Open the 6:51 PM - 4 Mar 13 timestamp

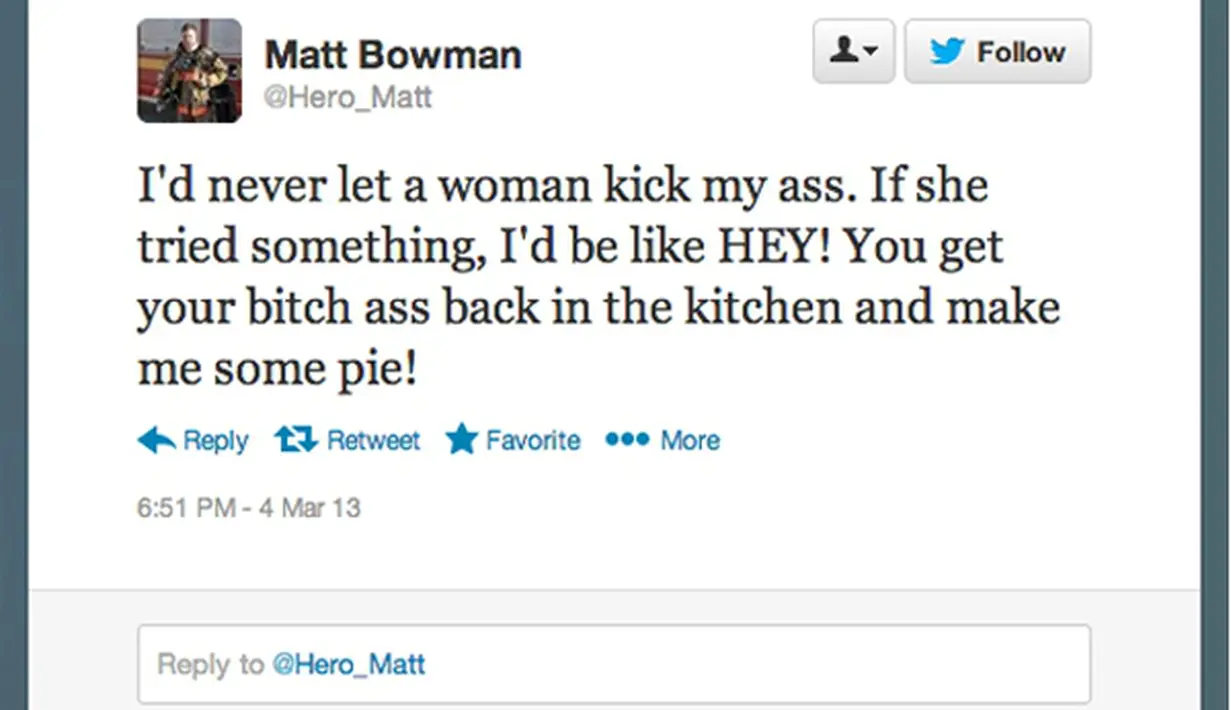click(x=248, y=507)
